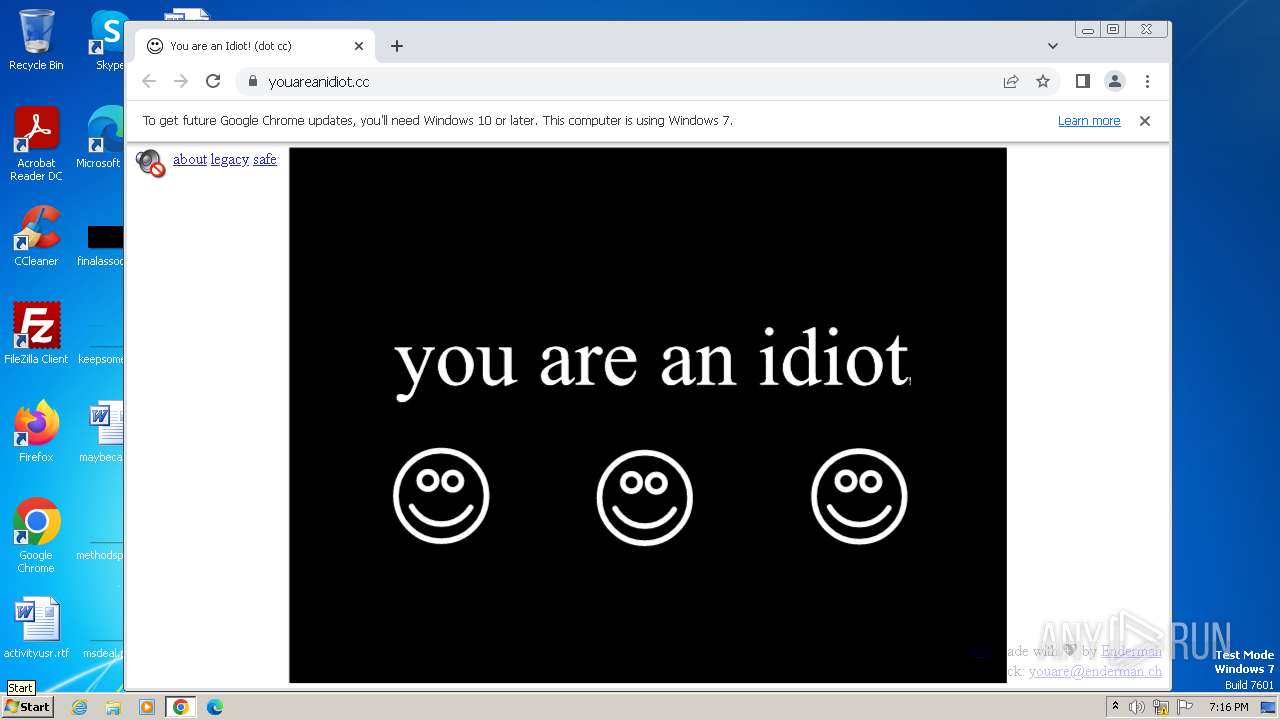Click the share this page icon
The width and height of the screenshot is (1280, 720).
pos(1011,81)
